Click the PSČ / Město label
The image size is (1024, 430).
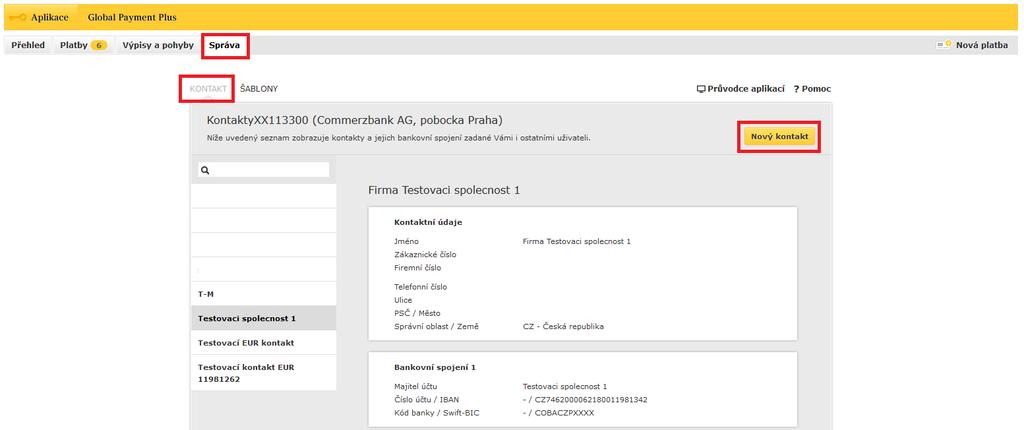(x=417, y=313)
